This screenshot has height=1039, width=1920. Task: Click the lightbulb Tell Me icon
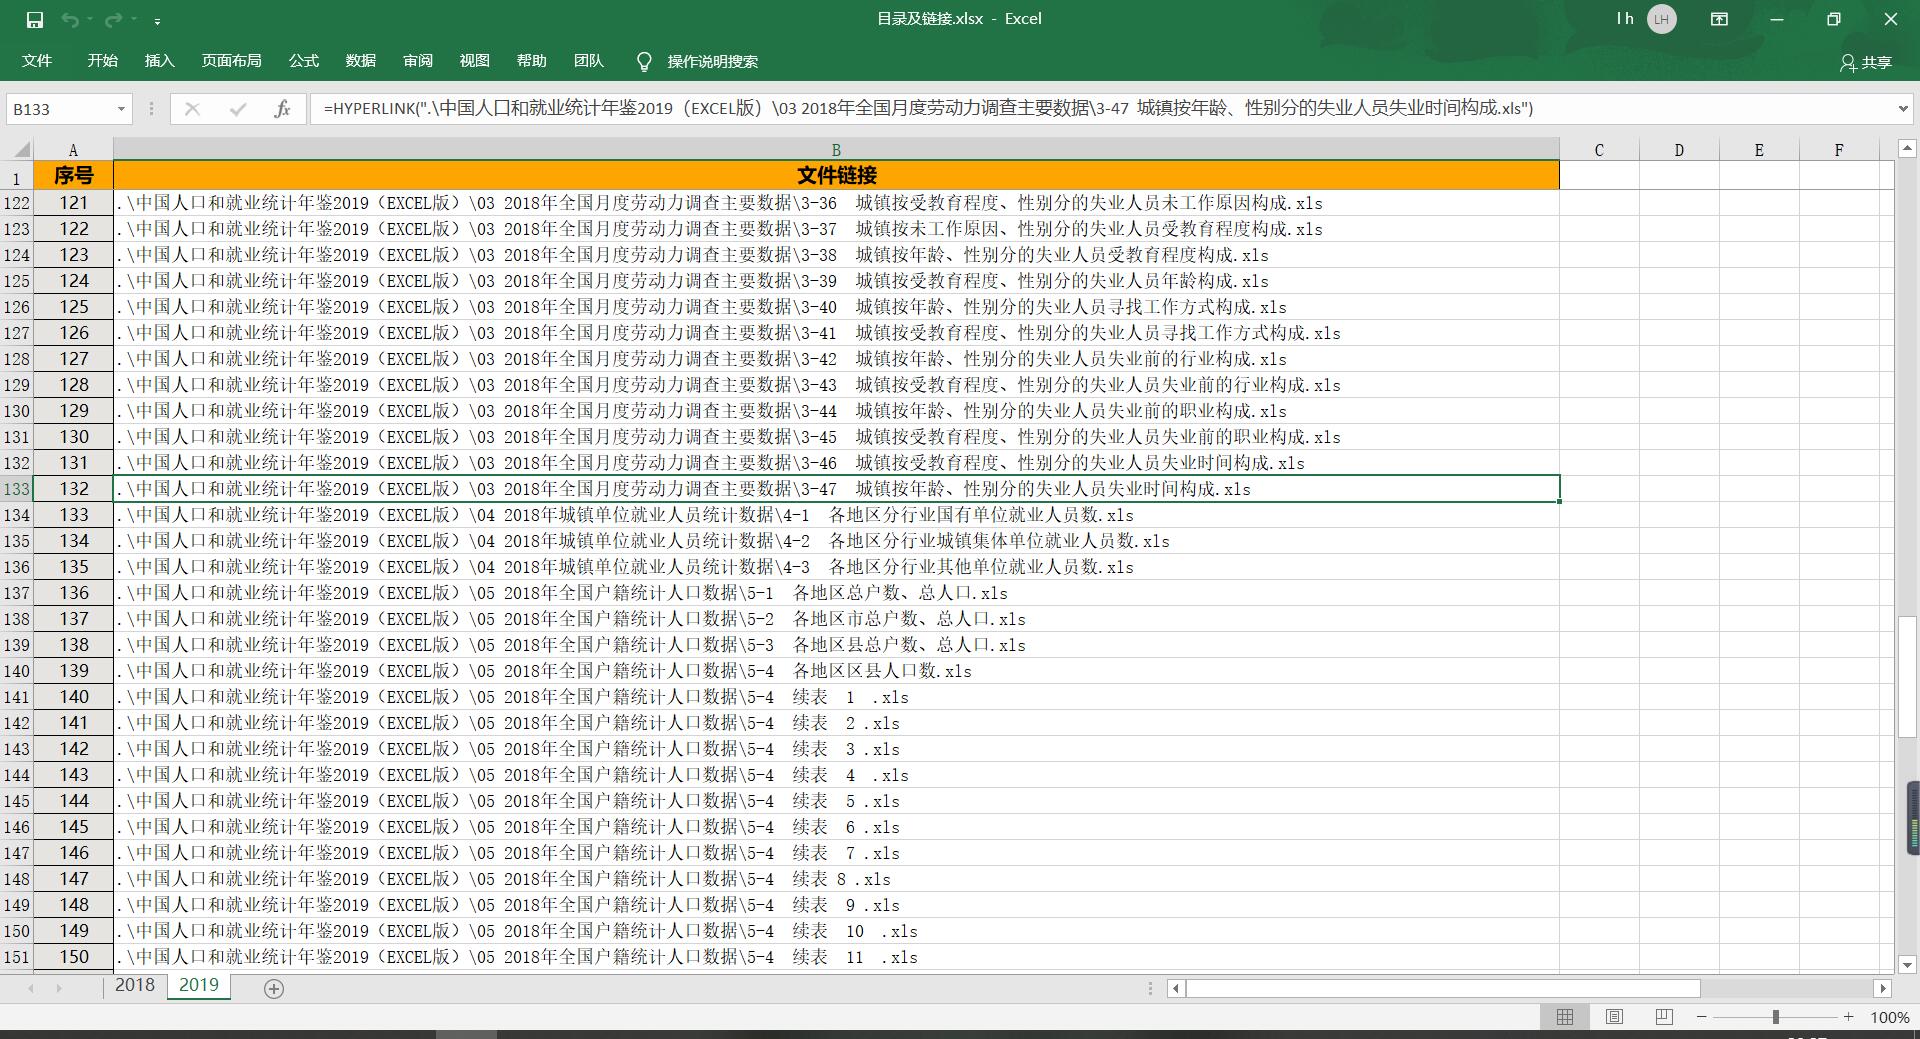point(645,62)
